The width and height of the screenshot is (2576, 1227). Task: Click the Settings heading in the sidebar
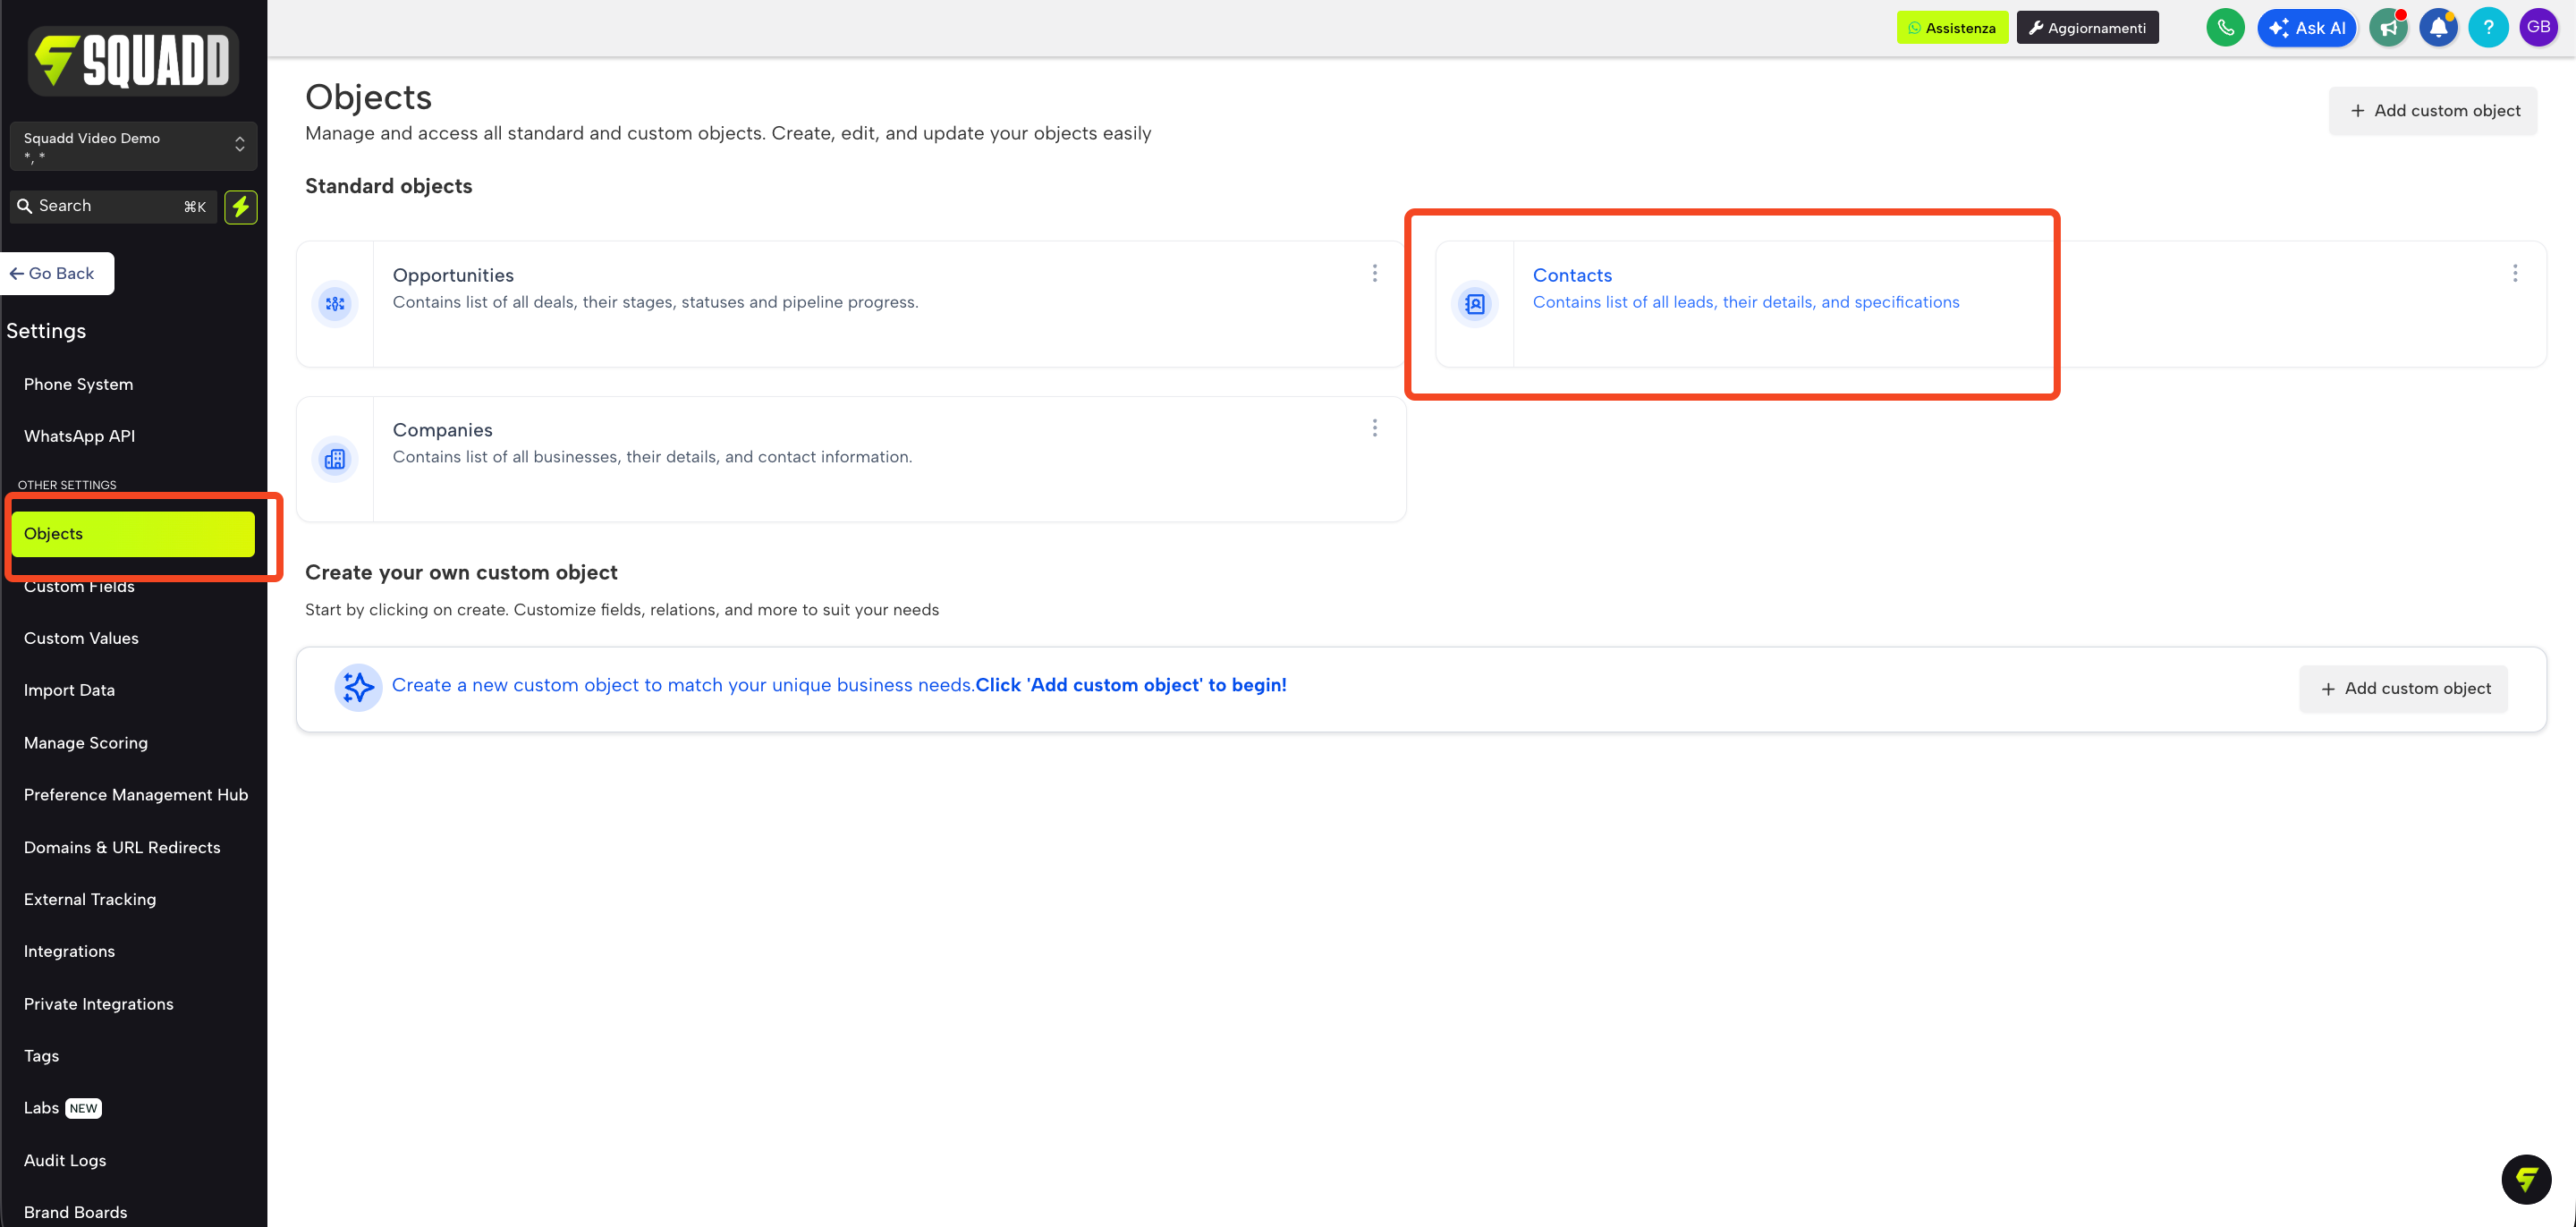click(46, 331)
